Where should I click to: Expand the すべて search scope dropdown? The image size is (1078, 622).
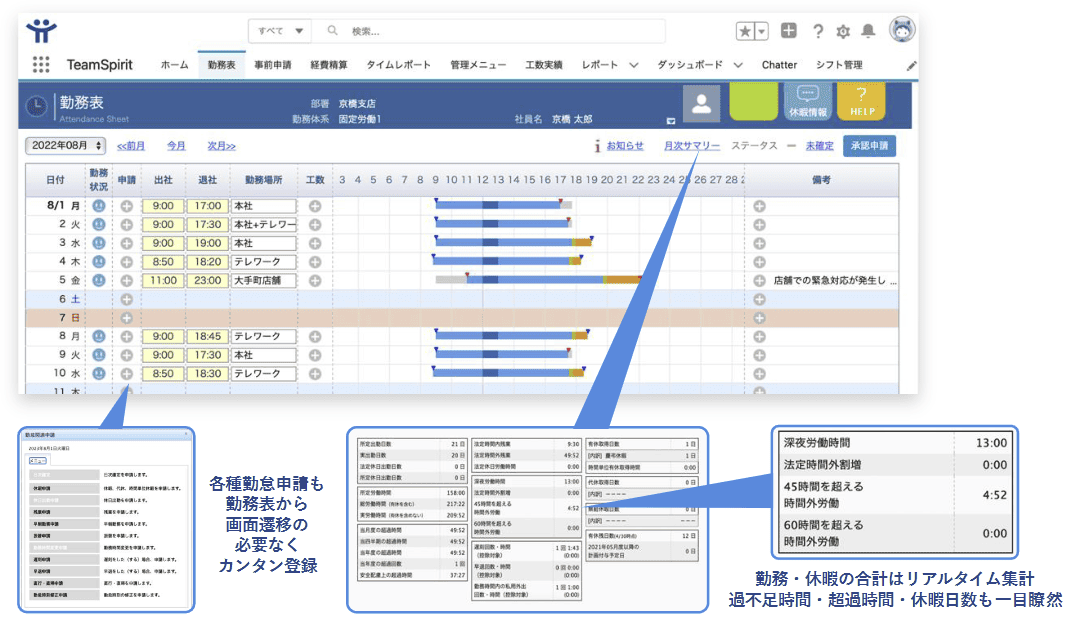[x=282, y=31]
